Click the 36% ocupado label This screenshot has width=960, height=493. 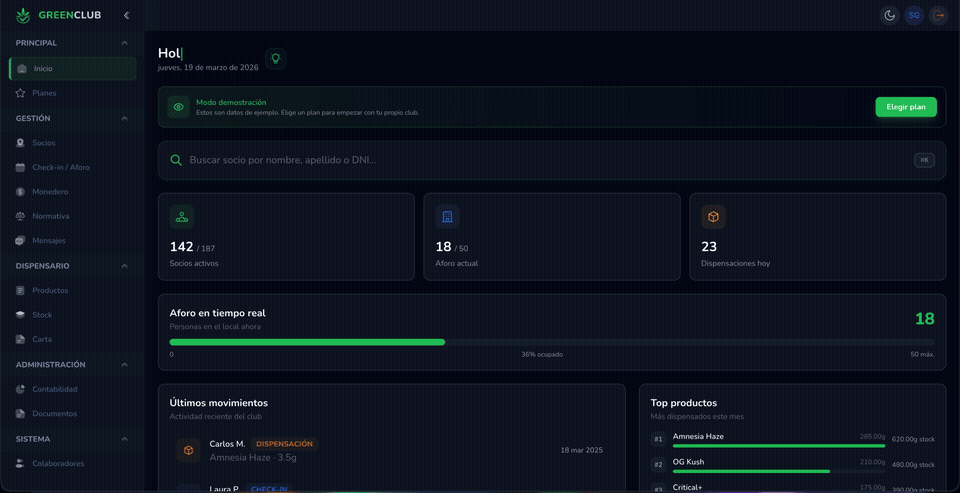click(x=542, y=355)
